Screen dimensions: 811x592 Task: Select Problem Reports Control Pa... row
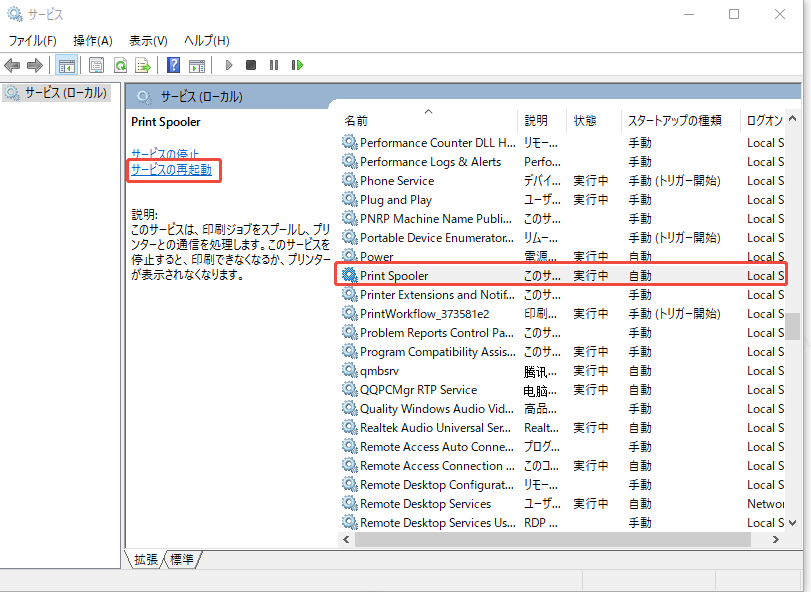pos(563,333)
